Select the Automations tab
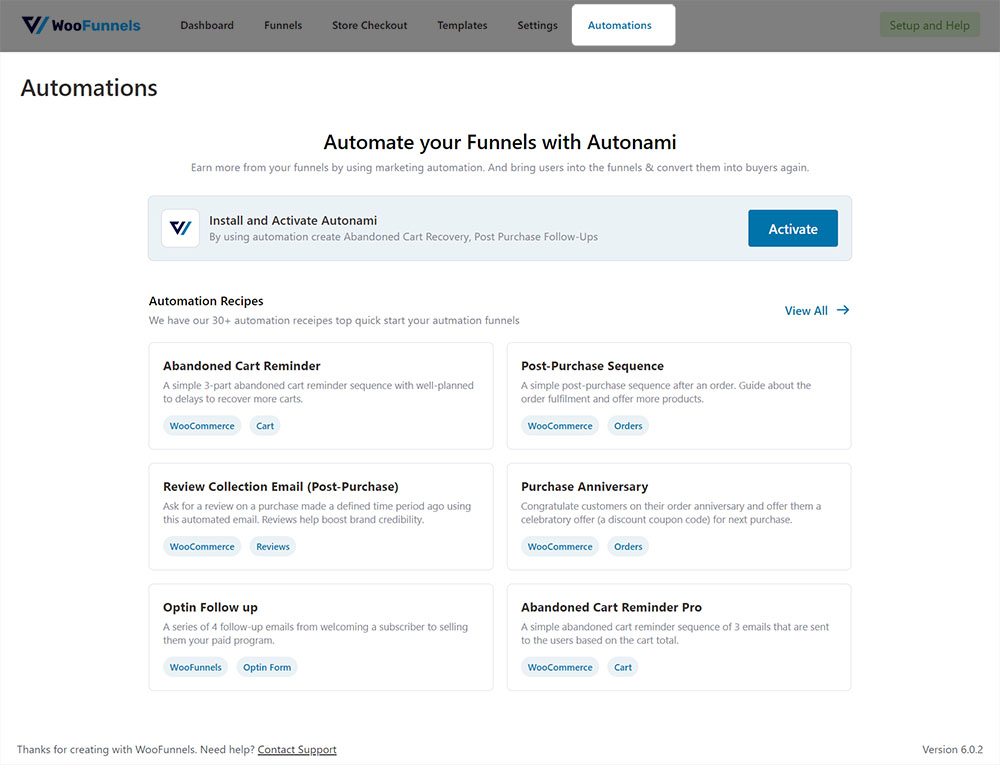 click(623, 26)
